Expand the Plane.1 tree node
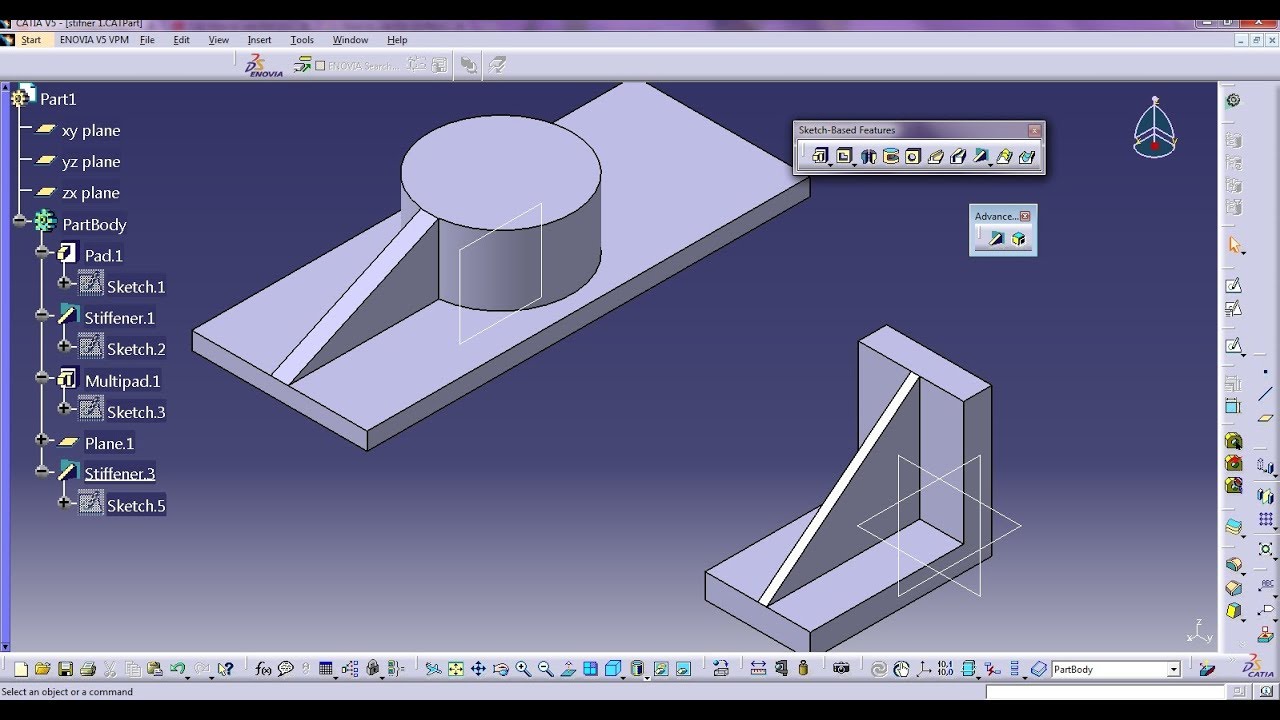 (42, 439)
